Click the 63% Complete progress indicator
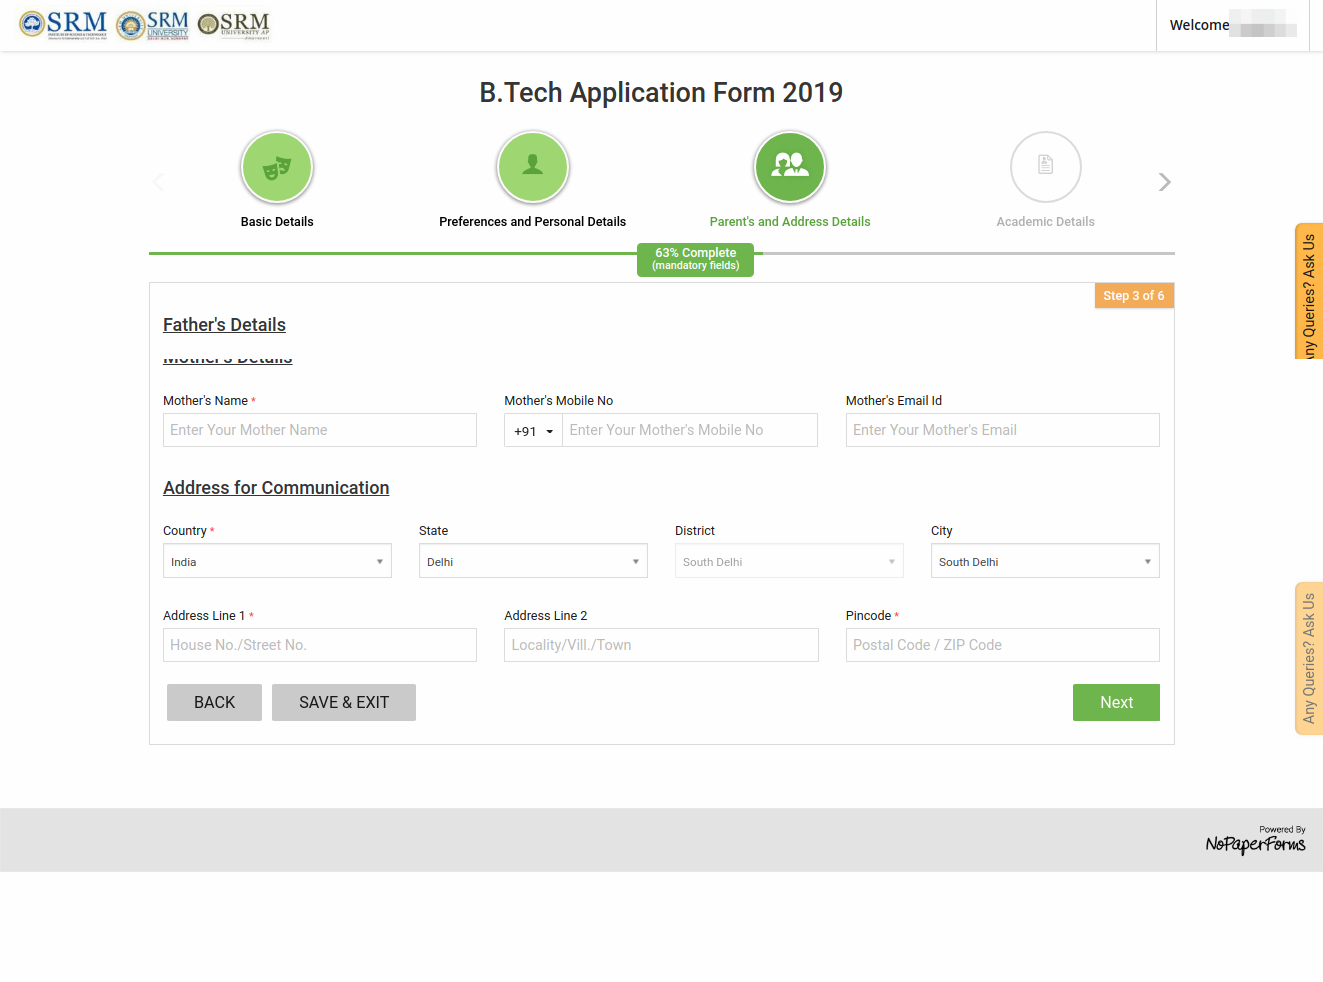 tap(695, 259)
